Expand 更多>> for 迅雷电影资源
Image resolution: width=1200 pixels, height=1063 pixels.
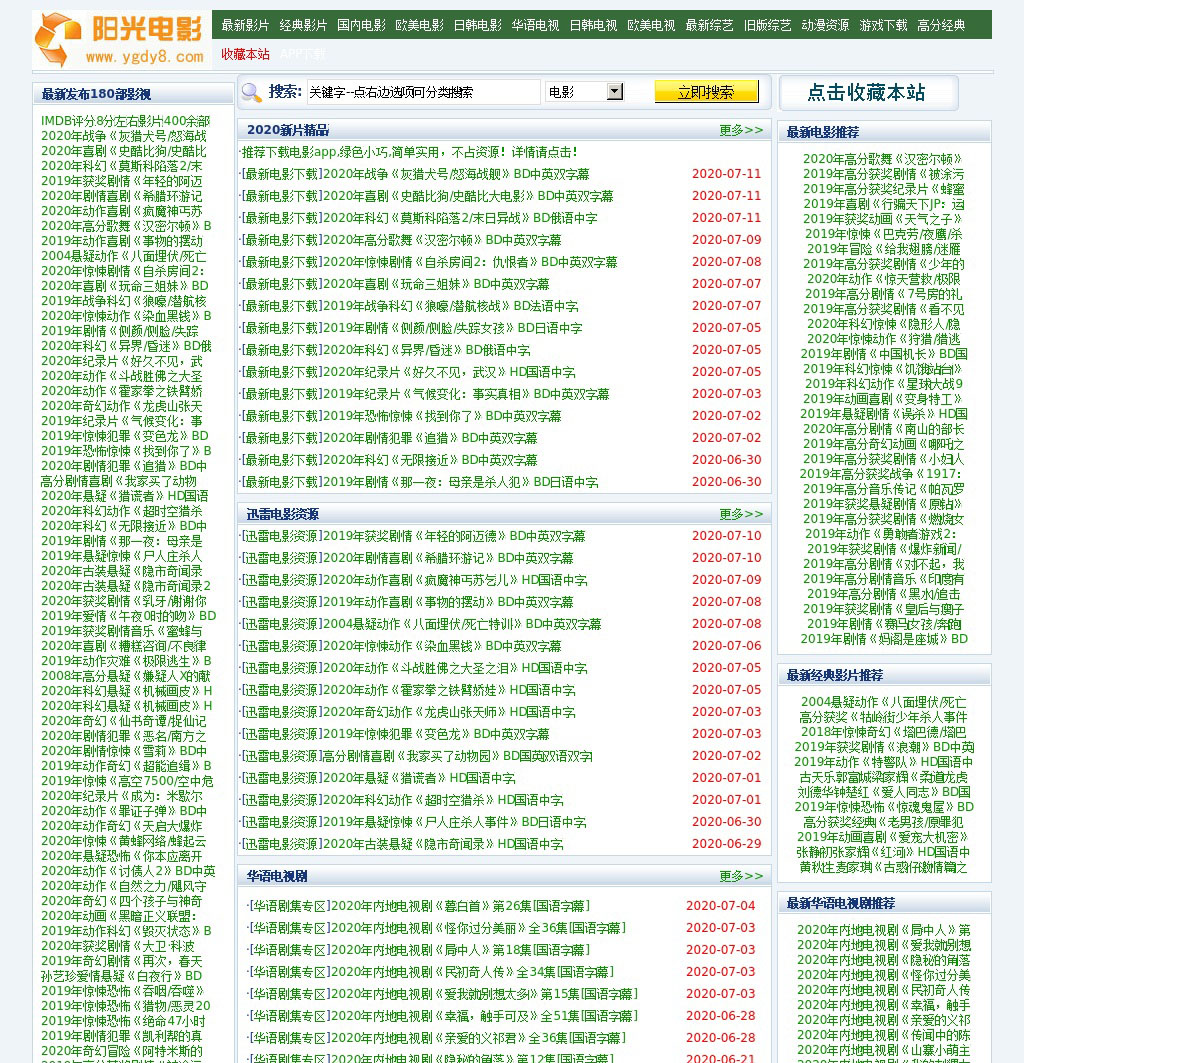click(x=740, y=514)
